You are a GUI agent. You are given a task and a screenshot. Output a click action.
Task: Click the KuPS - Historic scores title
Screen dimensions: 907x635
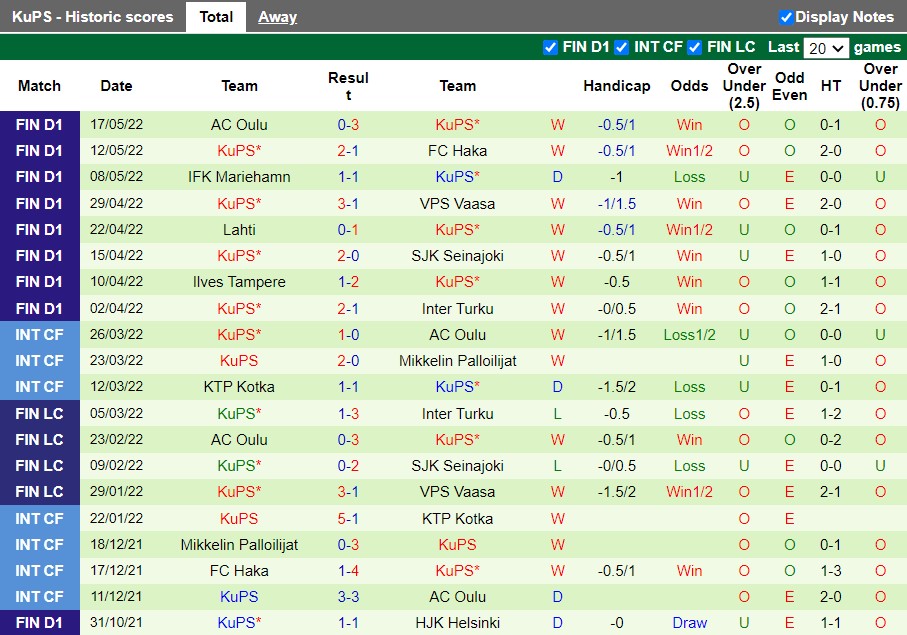coord(93,17)
